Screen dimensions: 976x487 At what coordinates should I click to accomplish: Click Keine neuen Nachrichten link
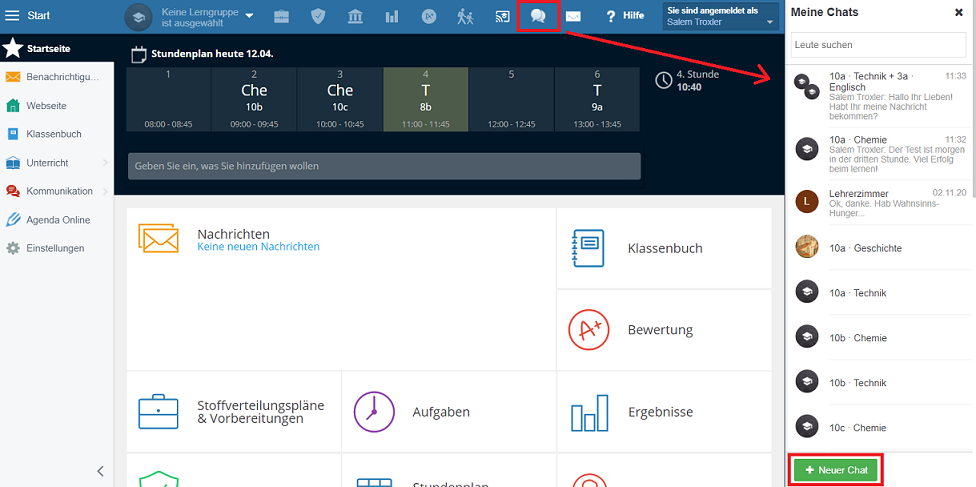(258, 247)
